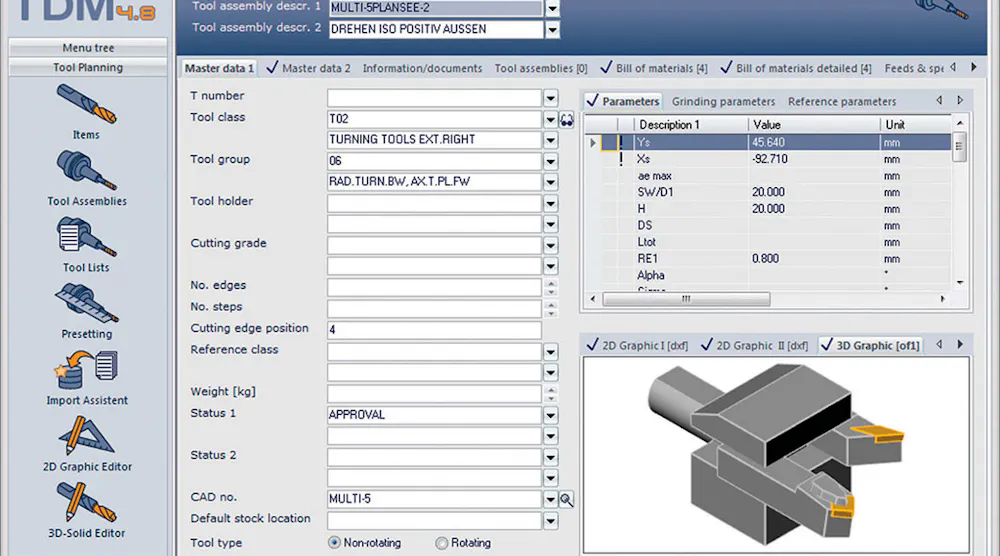Click the 3D tool holder preview
1000x556 pixels.
coord(777,455)
